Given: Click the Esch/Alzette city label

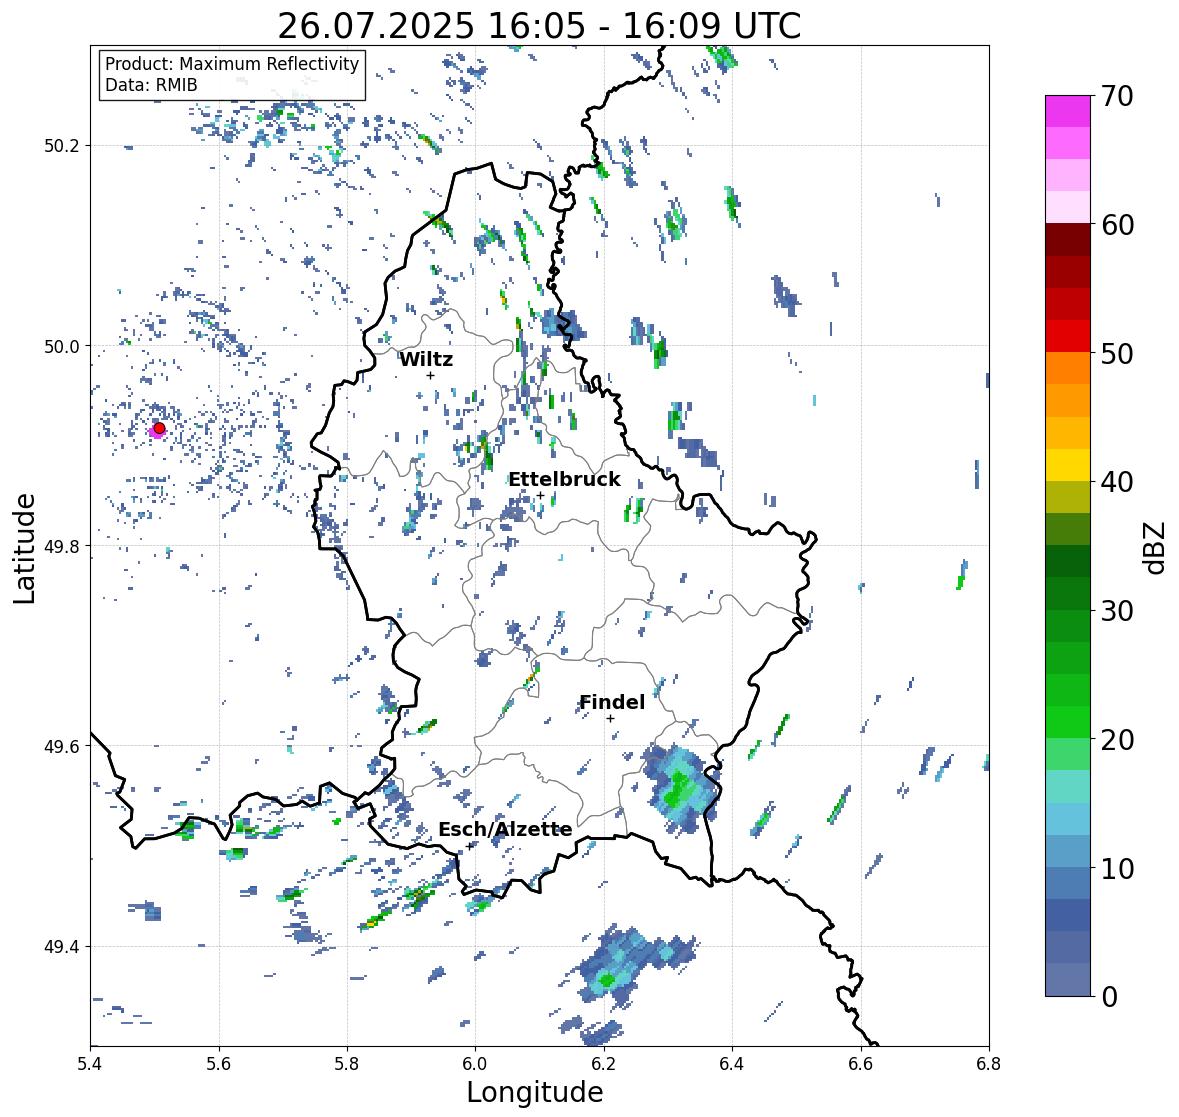Looking at the screenshot, I should tap(505, 829).
